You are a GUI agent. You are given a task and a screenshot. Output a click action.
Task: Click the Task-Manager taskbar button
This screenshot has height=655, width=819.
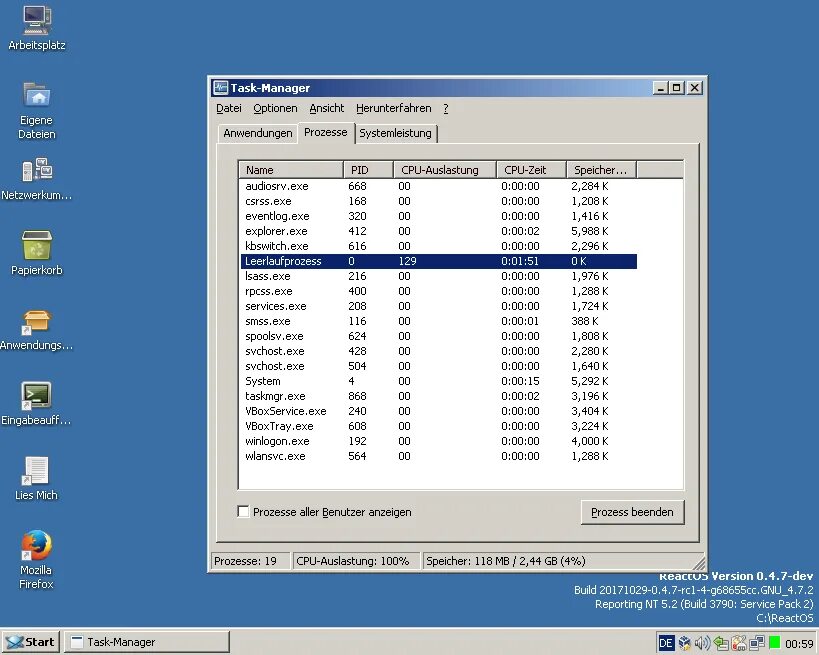tap(147, 642)
